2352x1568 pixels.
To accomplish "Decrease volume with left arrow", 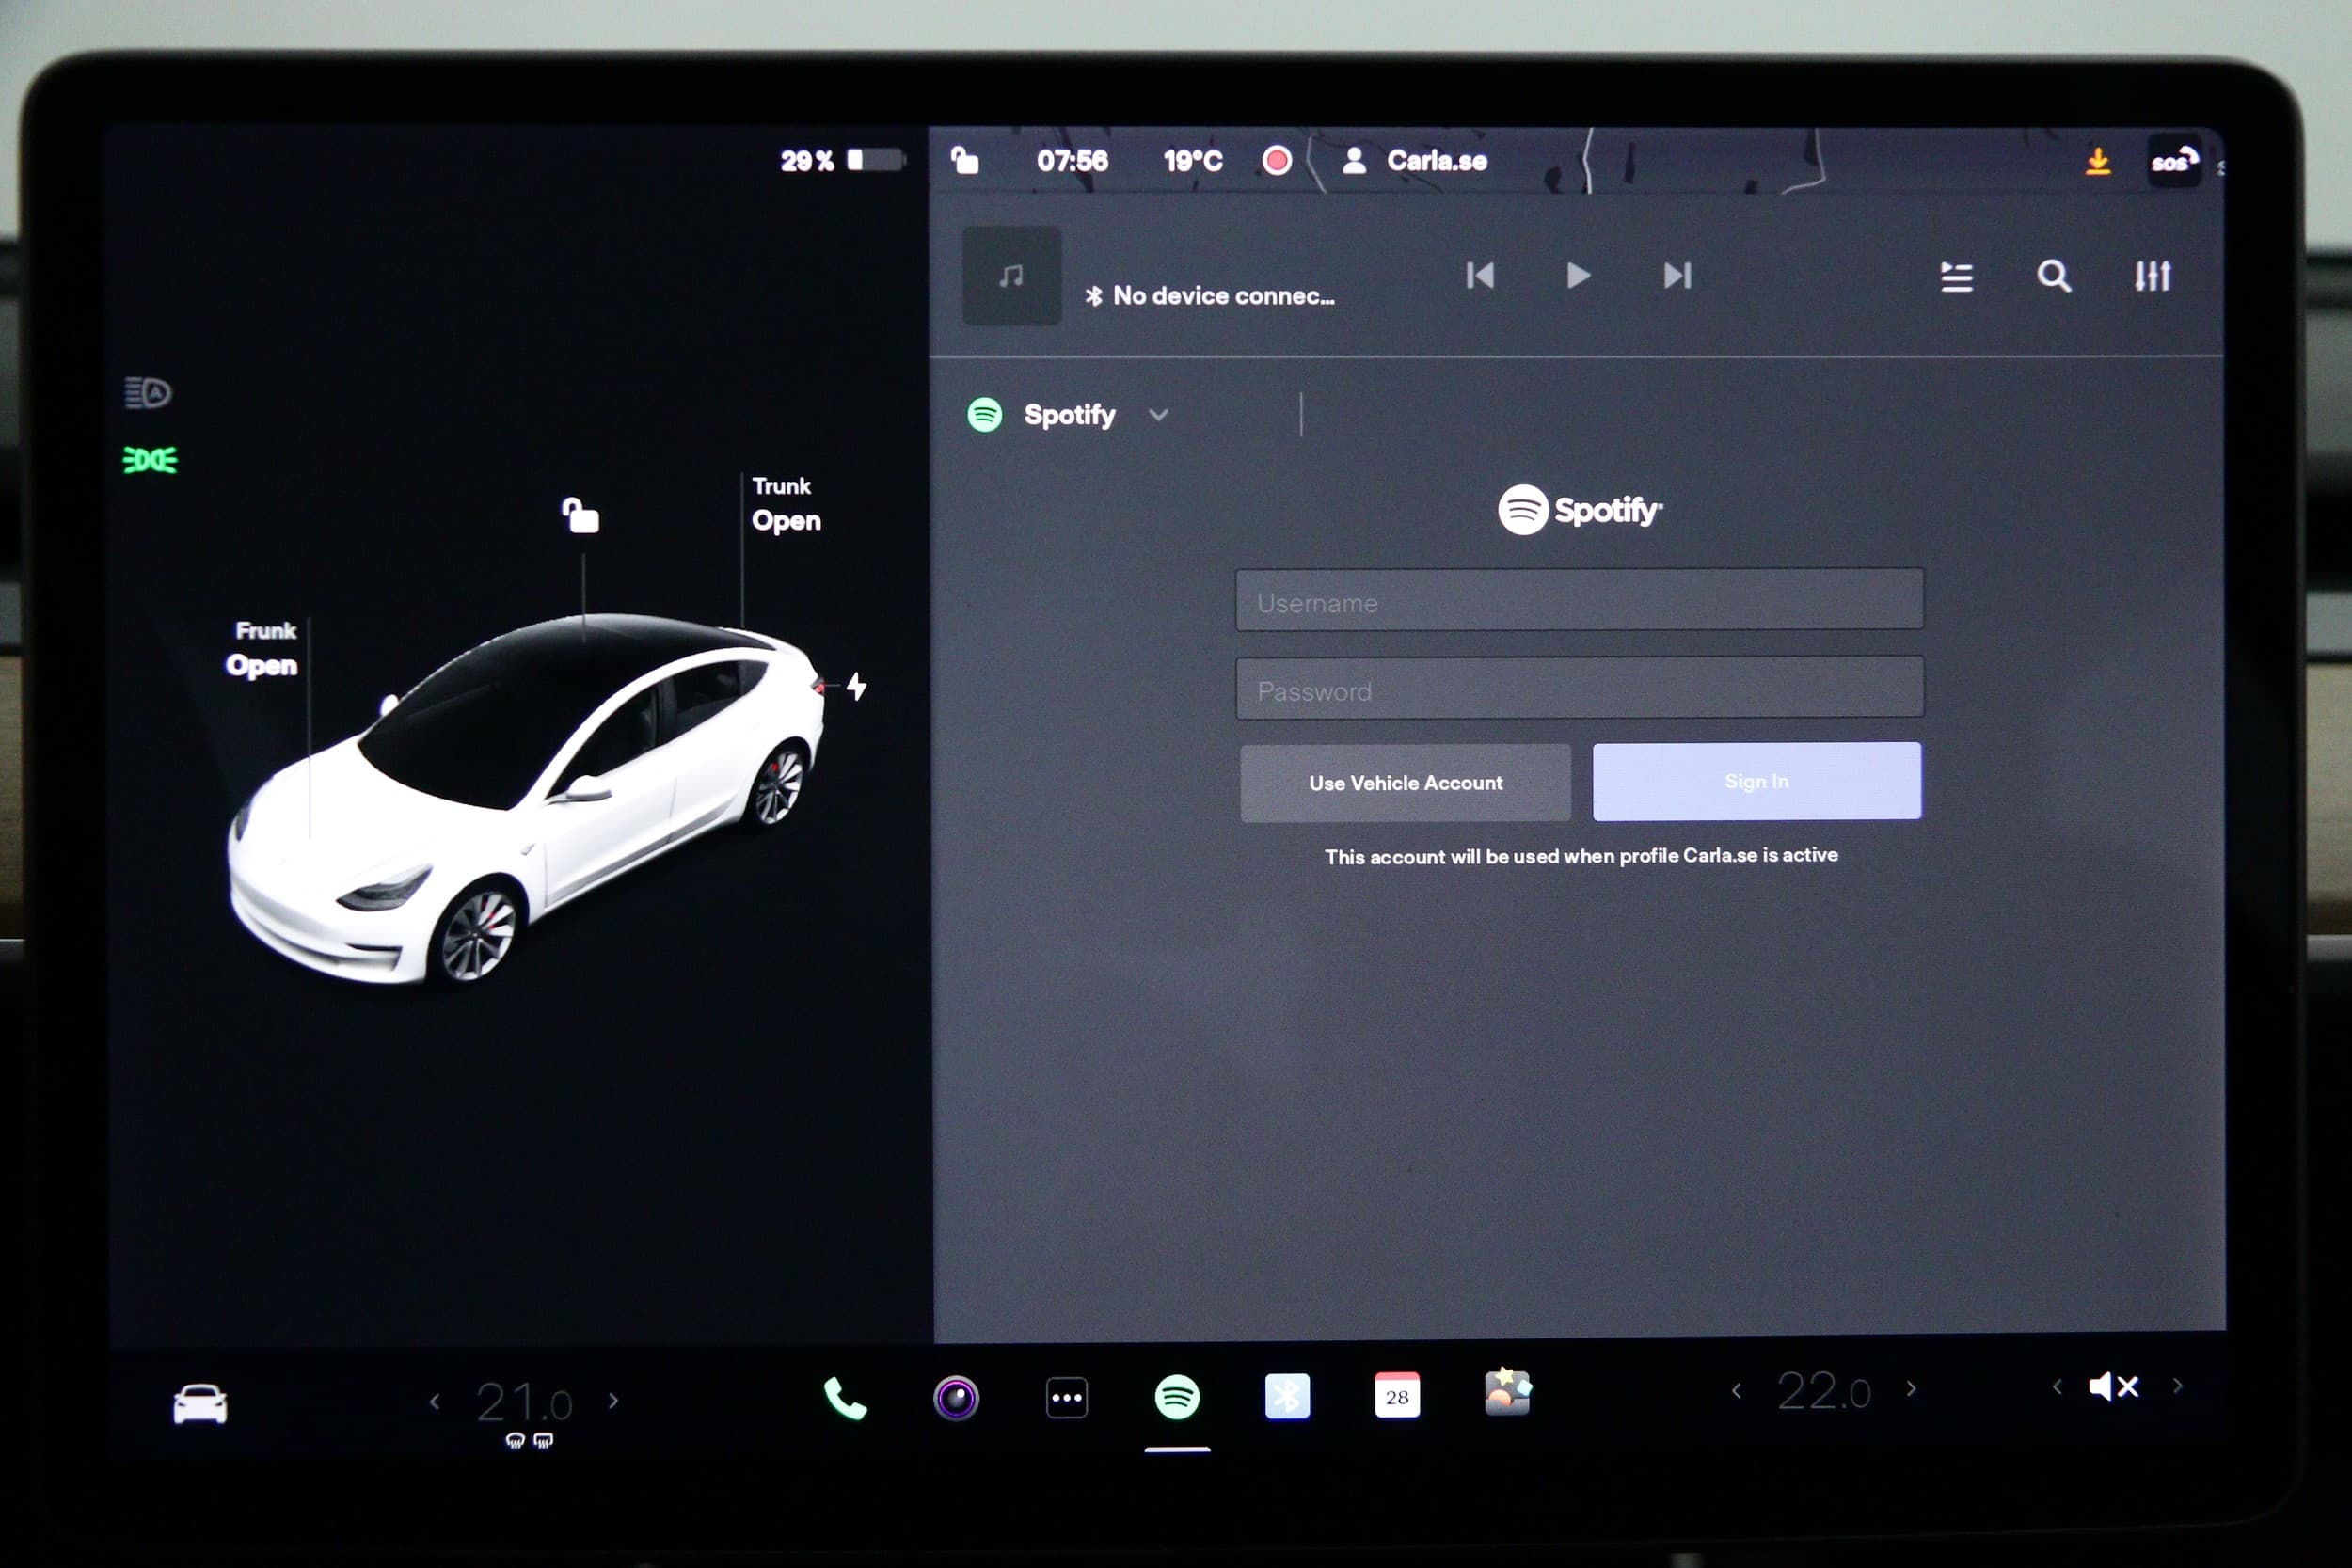I will click(2057, 1387).
